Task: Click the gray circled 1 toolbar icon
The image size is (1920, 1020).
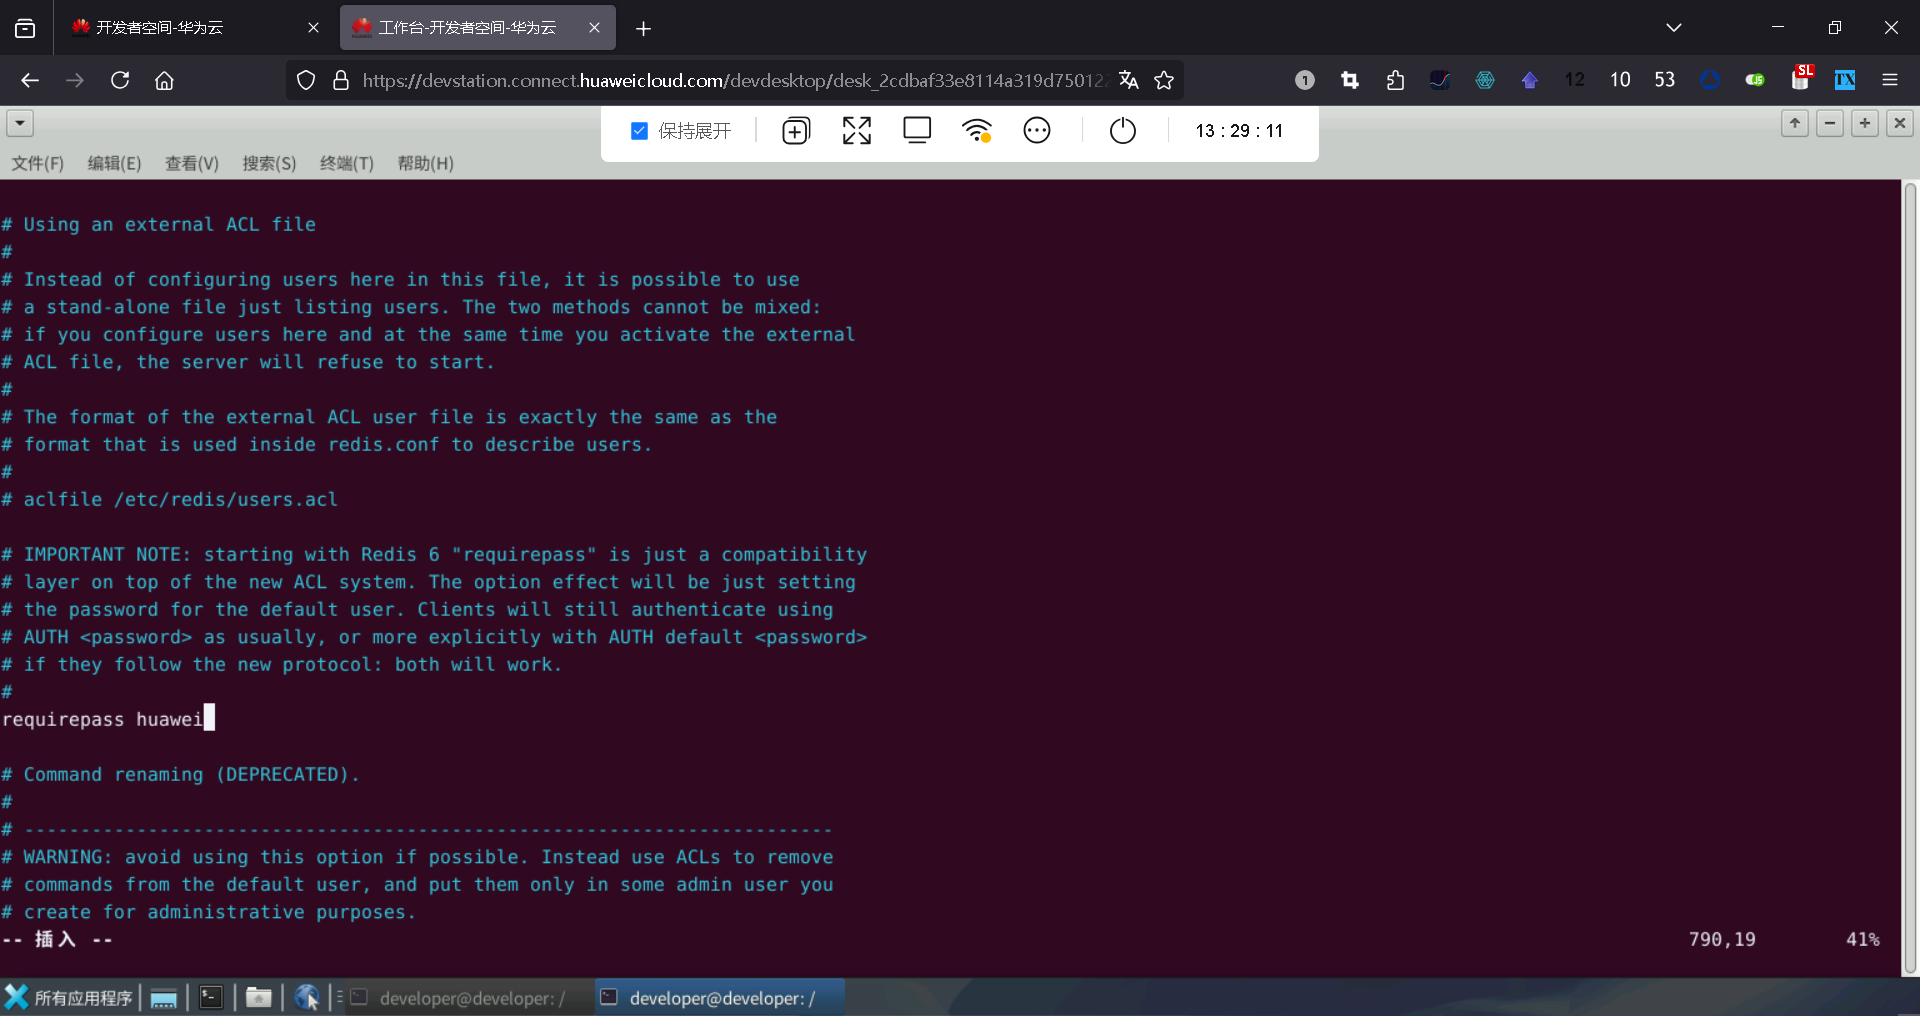Action: coord(1305,80)
